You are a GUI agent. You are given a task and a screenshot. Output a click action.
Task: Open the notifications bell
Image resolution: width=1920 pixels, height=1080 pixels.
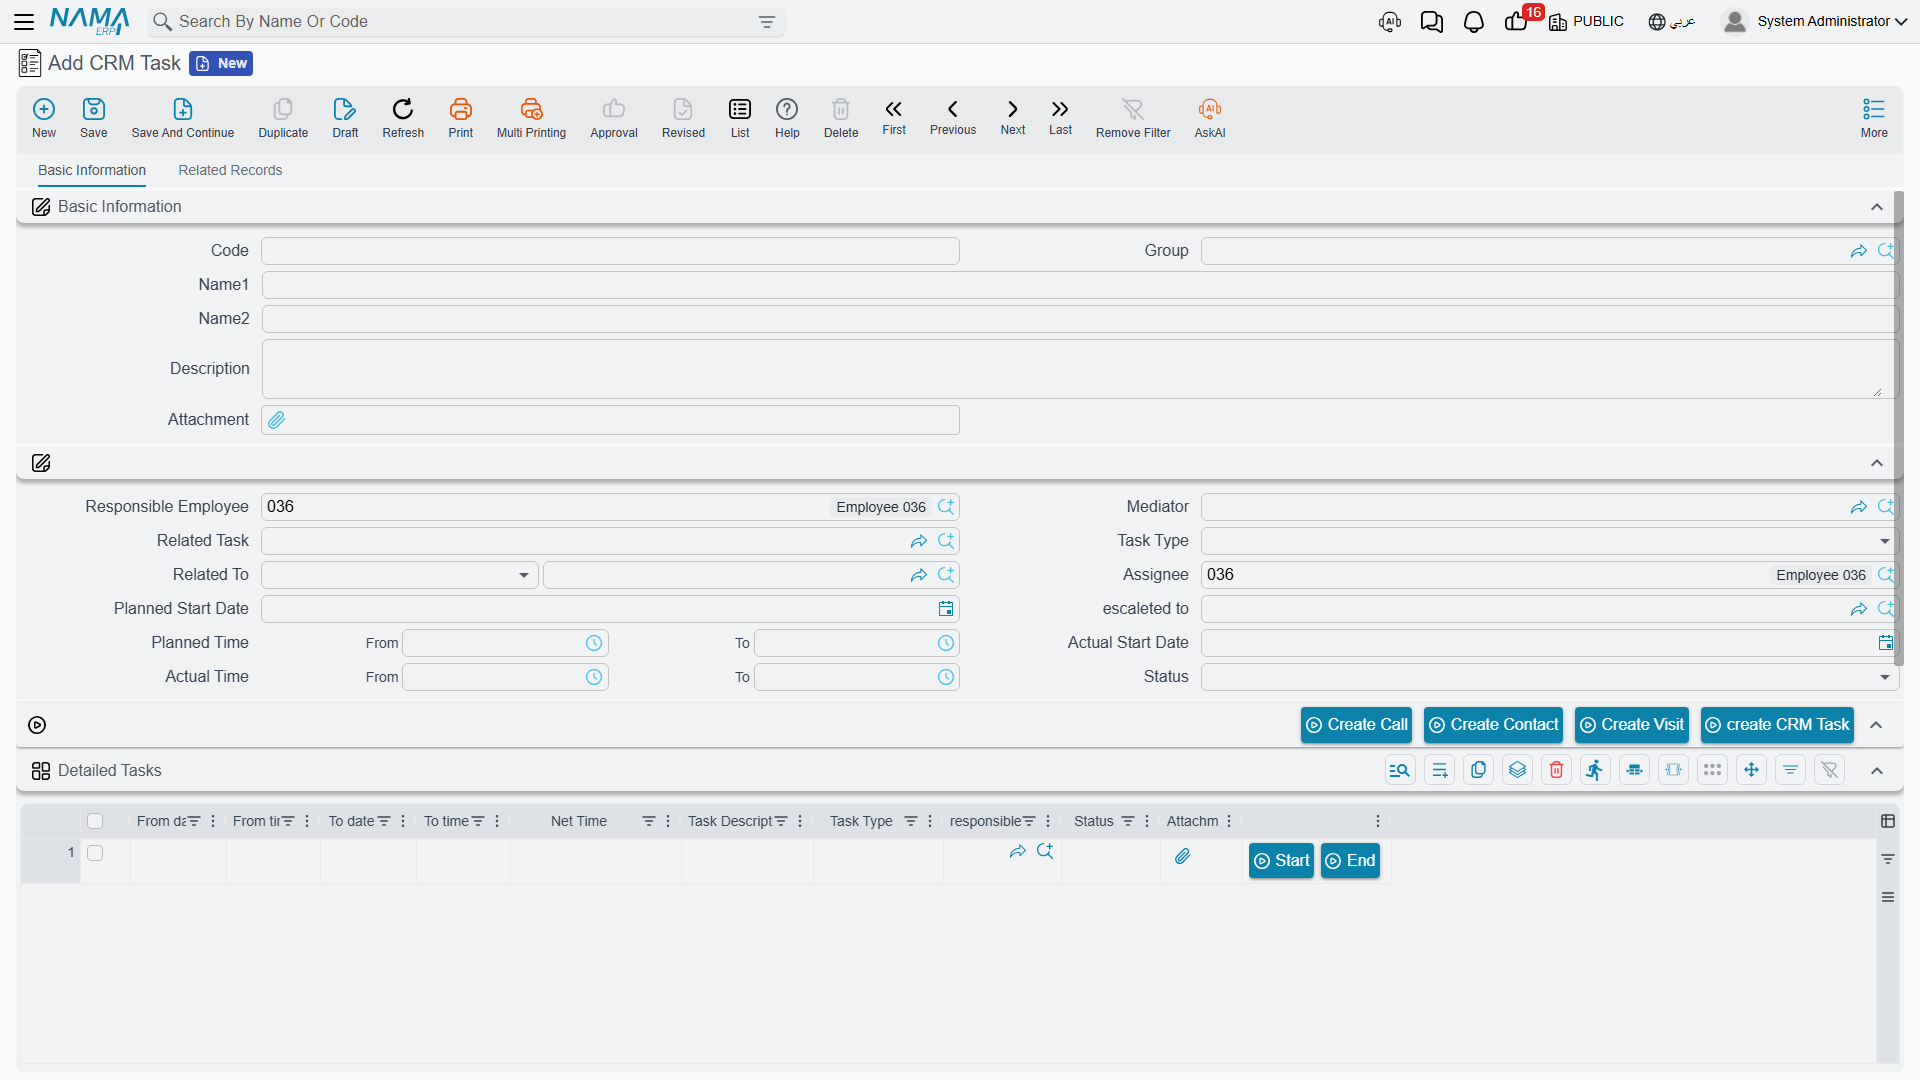tap(1473, 22)
